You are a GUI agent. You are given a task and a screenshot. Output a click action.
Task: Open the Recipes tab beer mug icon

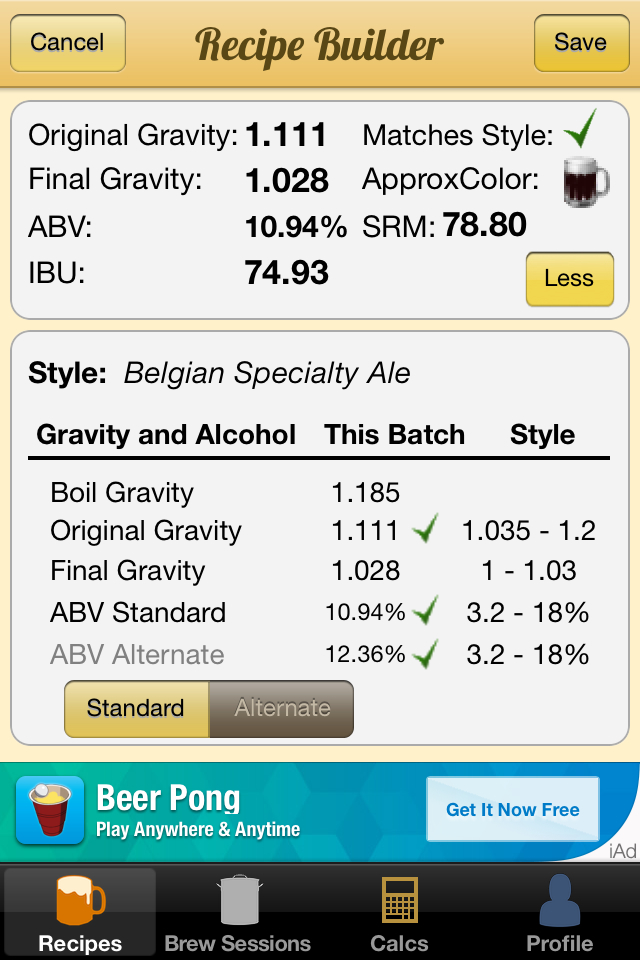point(80,899)
